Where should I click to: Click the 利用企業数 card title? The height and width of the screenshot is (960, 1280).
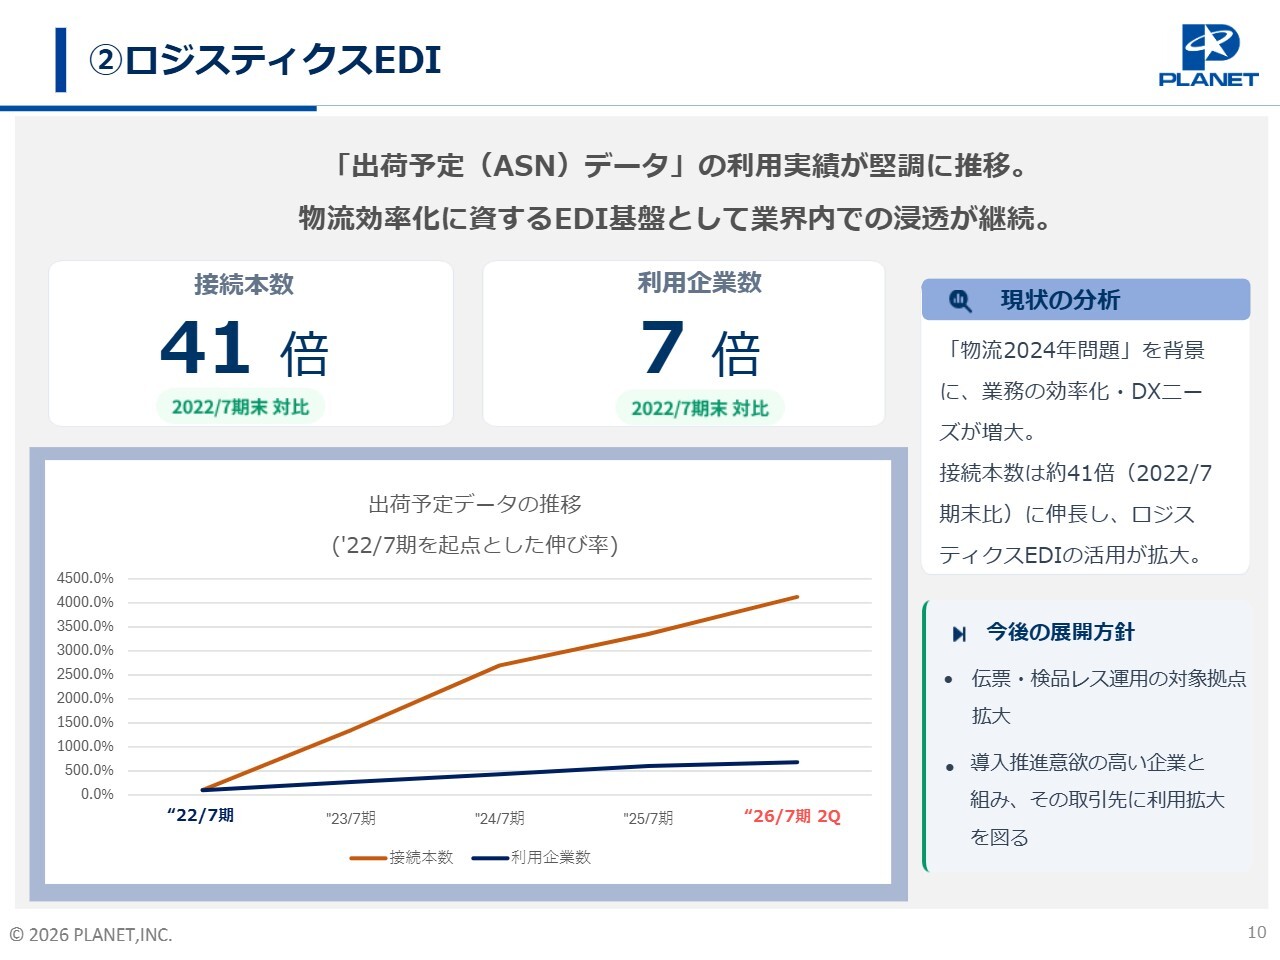coord(700,283)
